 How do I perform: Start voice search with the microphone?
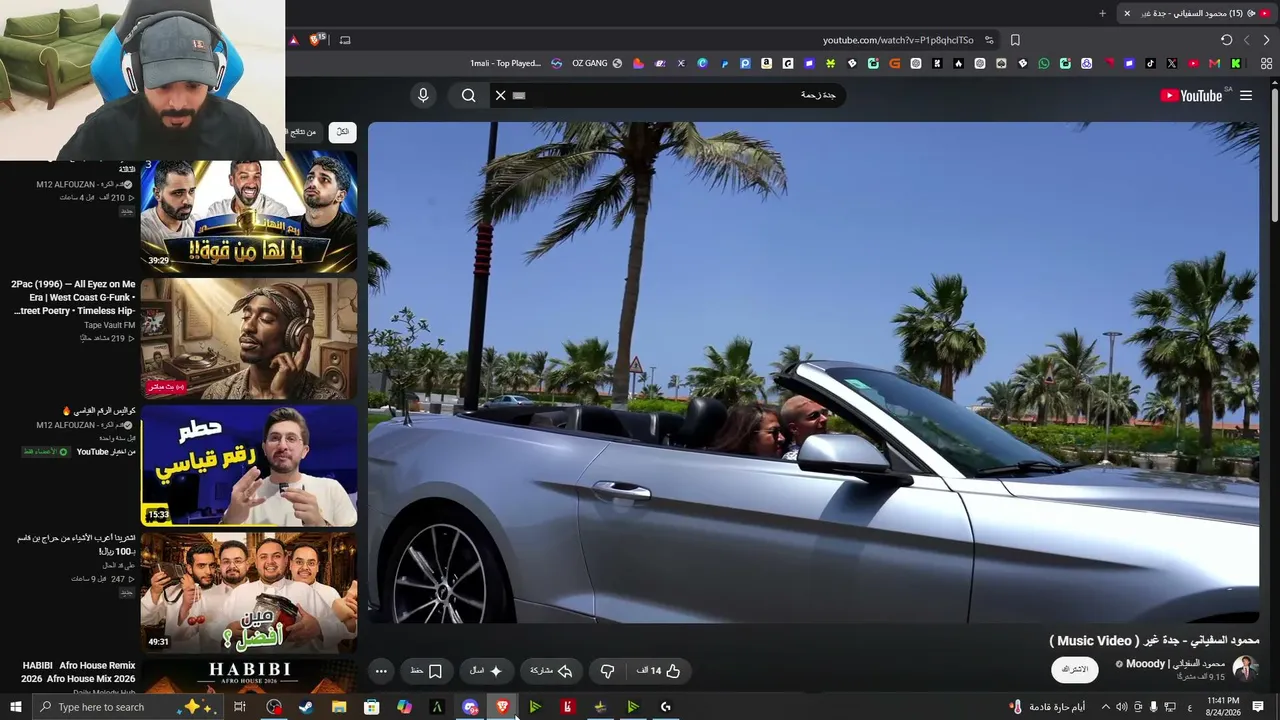coord(423,95)
